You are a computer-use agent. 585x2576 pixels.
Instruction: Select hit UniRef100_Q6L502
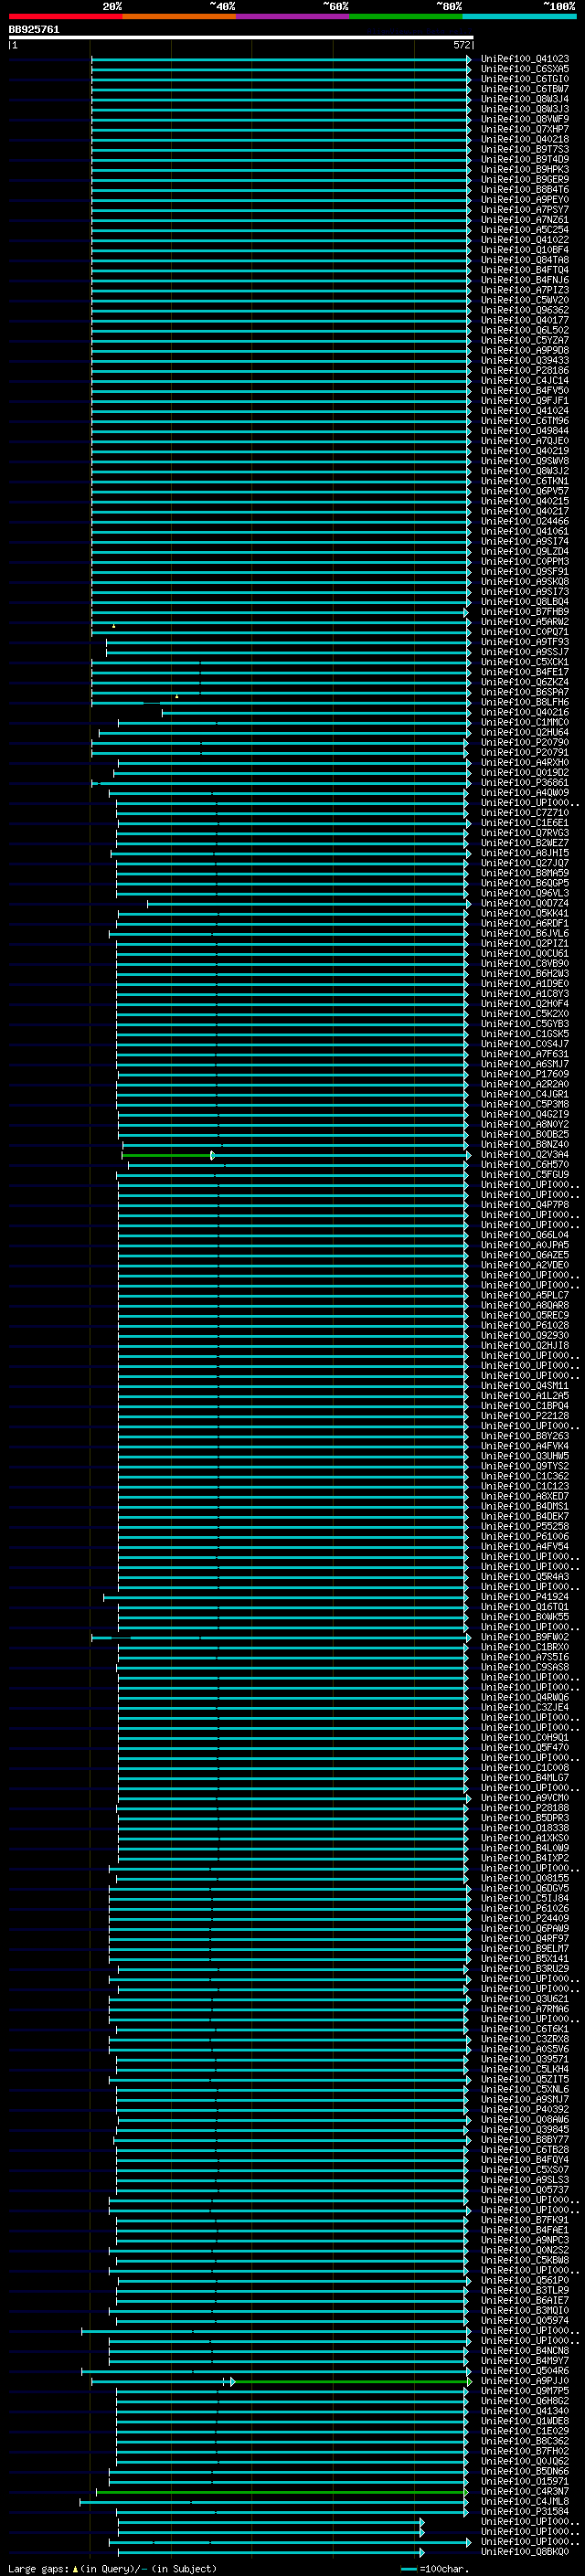(x=525, y=330)
